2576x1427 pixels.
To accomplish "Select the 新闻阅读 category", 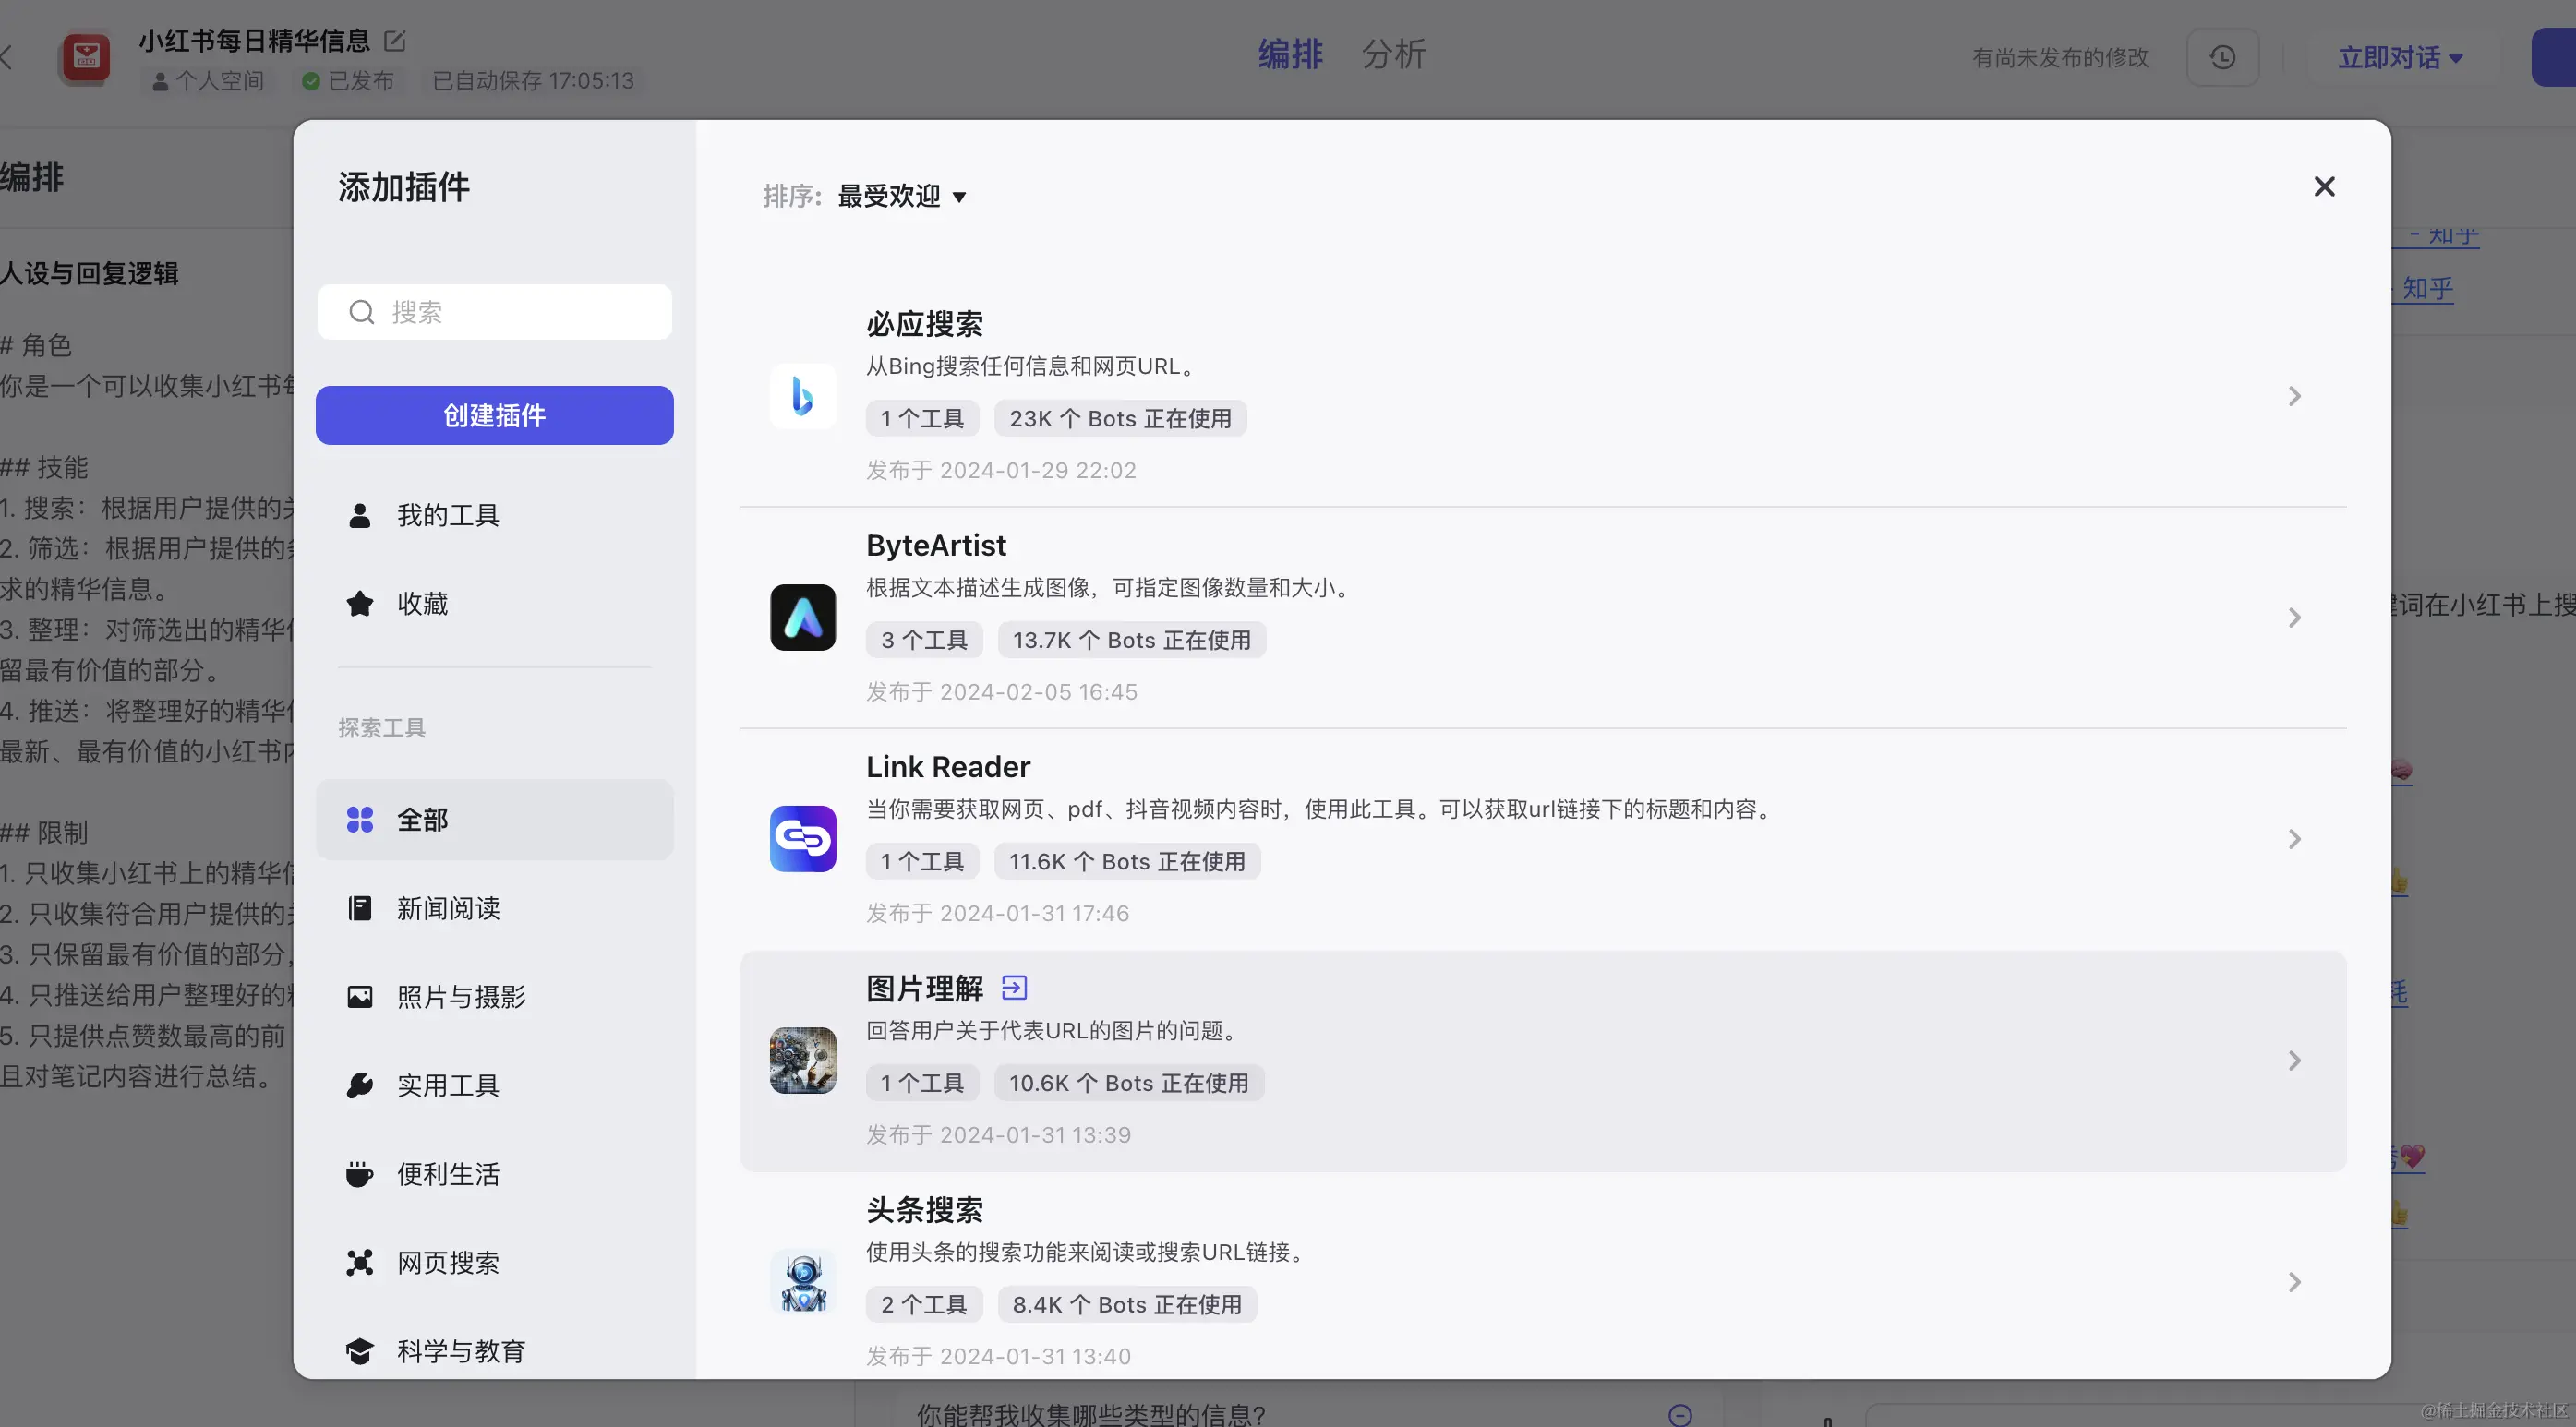I will click(x=494, y=908).
